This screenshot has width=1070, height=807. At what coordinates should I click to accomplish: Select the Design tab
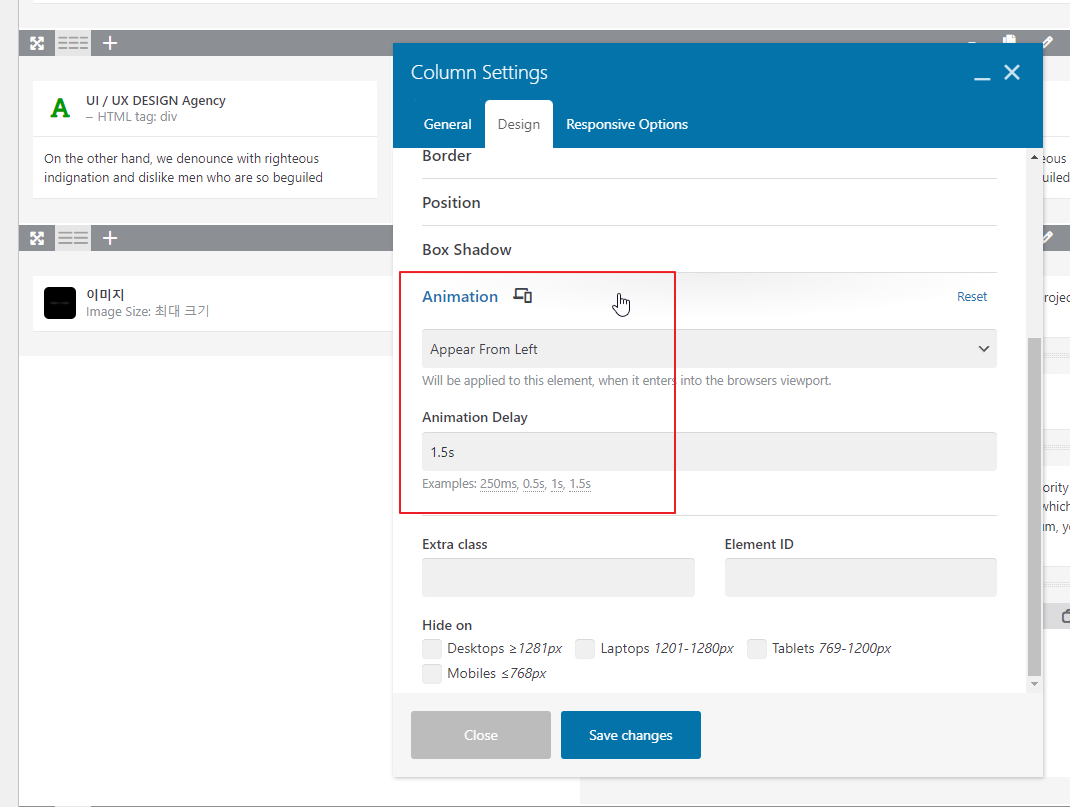[519, 124]
